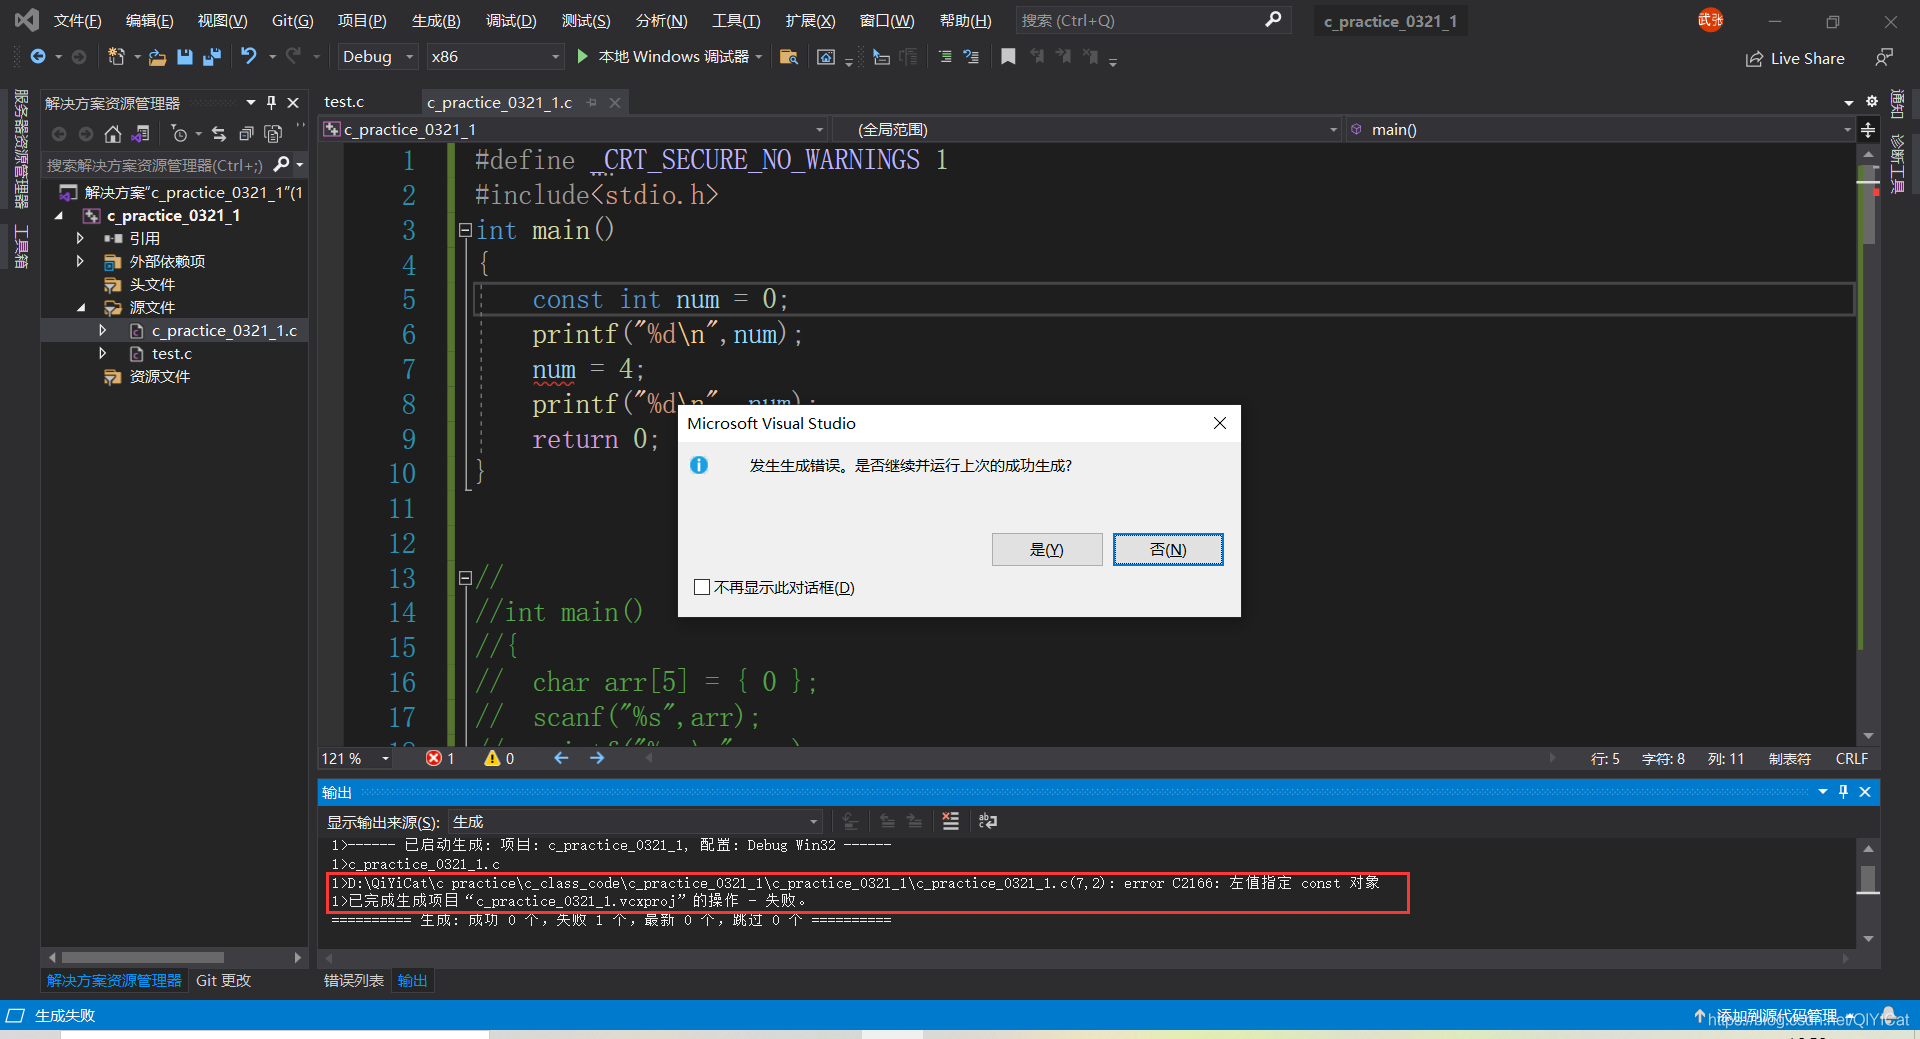Screen dimensions: 1920x1039
Task: Open the 121 % zoom dropdown
Action: (355, 759)
